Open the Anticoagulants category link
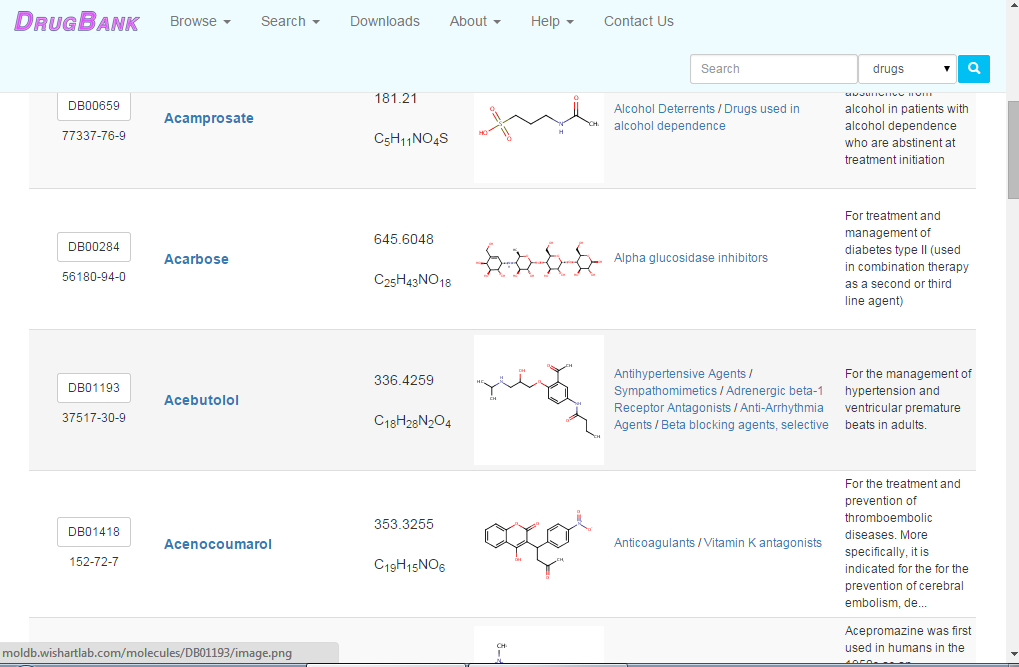Screen dimensions: 1019x667 (x=652, y=542)
